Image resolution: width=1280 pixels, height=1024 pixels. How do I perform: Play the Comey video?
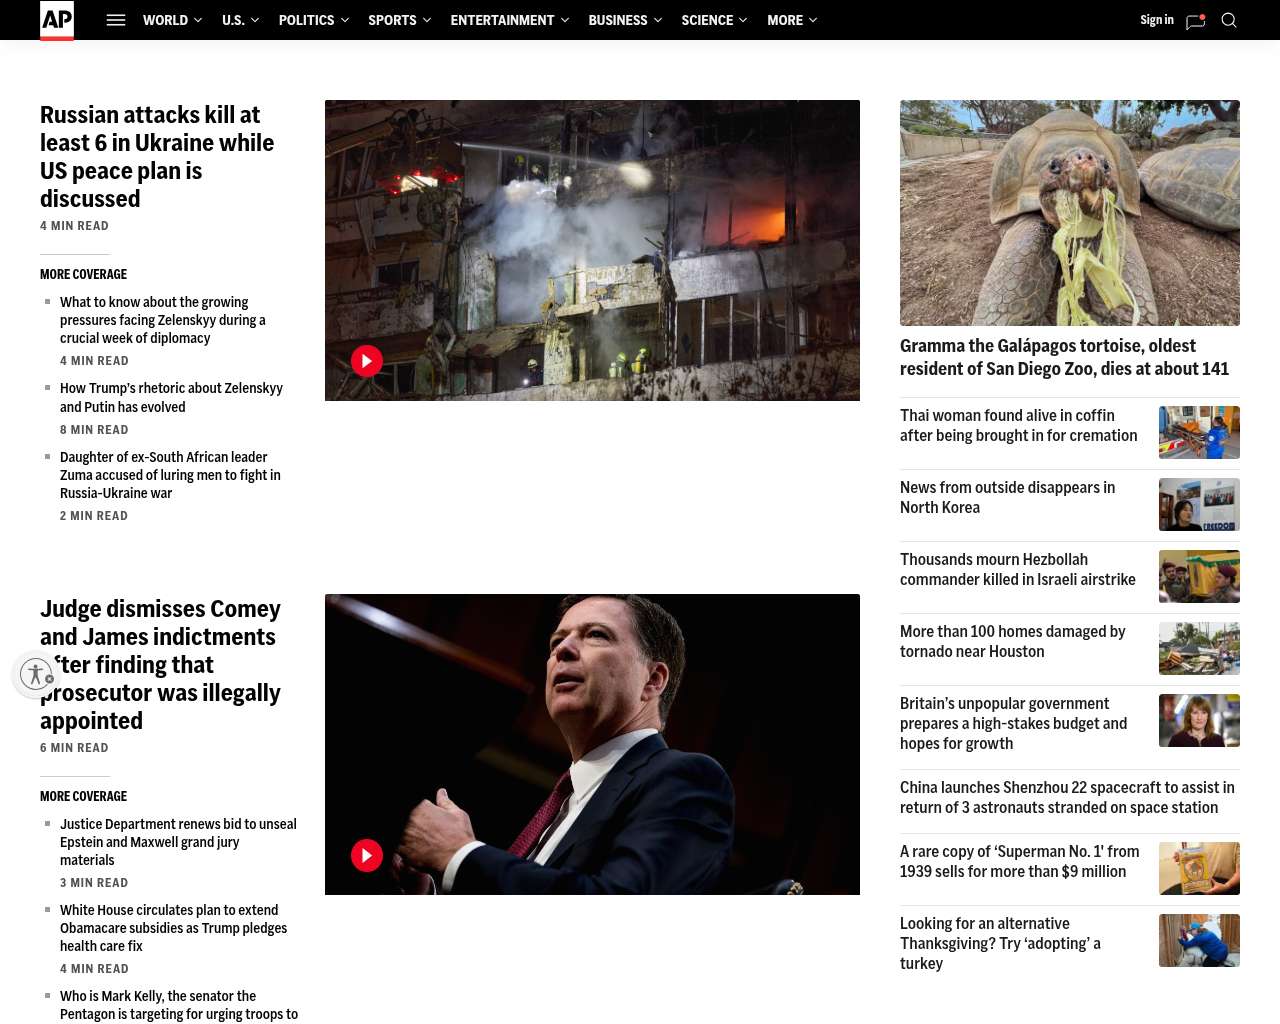click(367, 855)
